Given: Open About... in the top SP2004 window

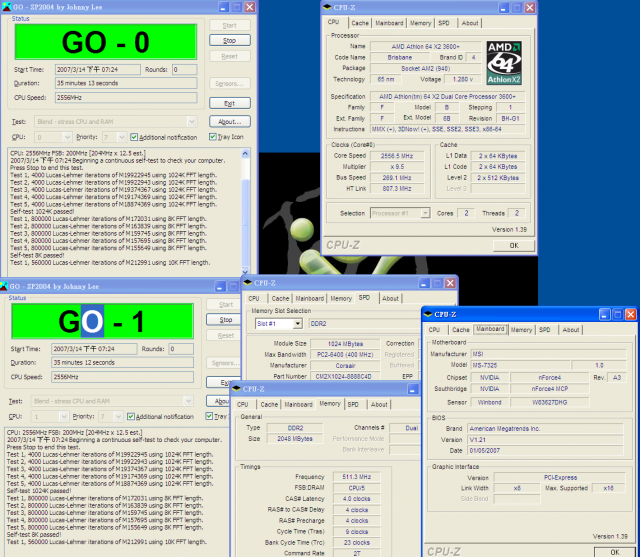Looking at the screenshot, I should [229, 122].
